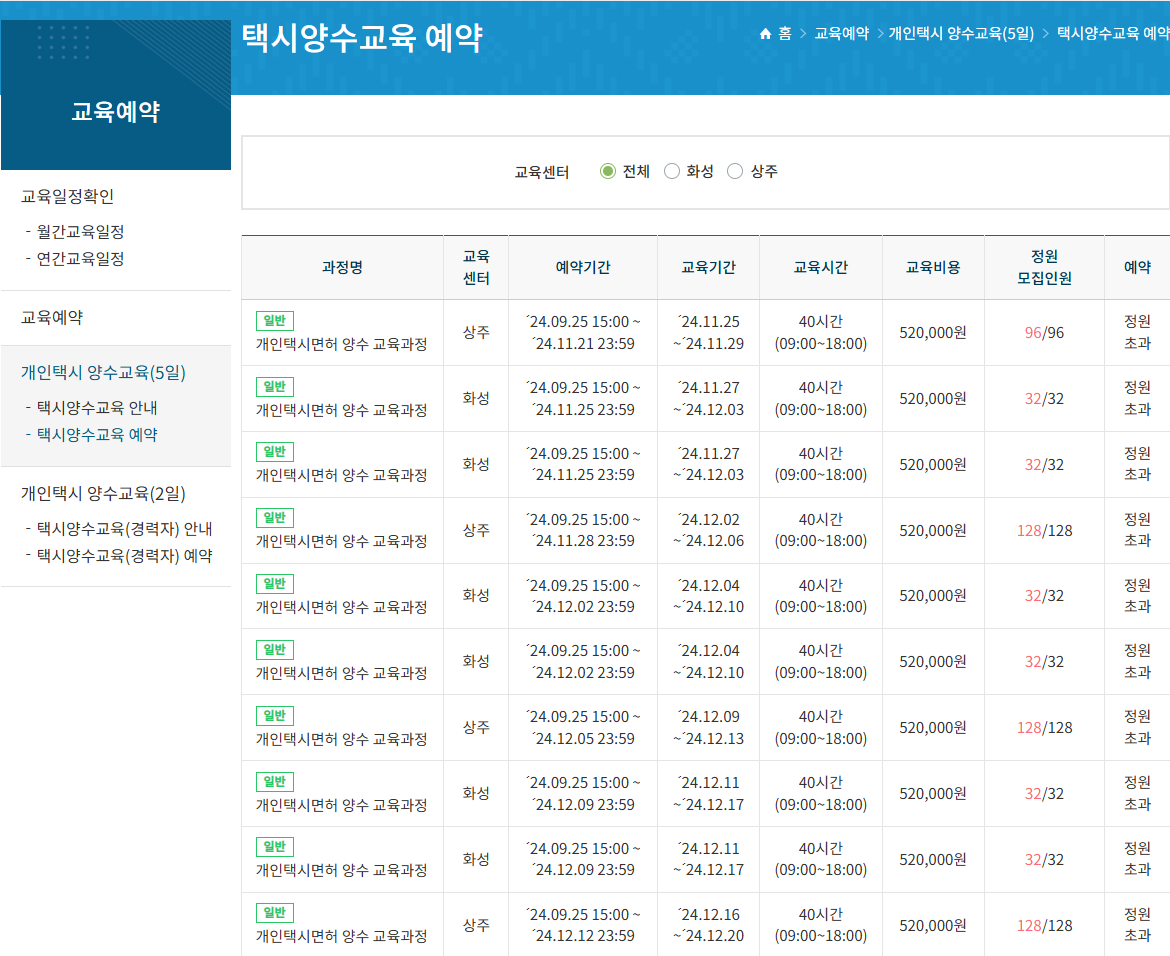The height and width of the screenshot is (956, 1170).
Task: Click the 과정명 column header
Action: coord(342,267)
